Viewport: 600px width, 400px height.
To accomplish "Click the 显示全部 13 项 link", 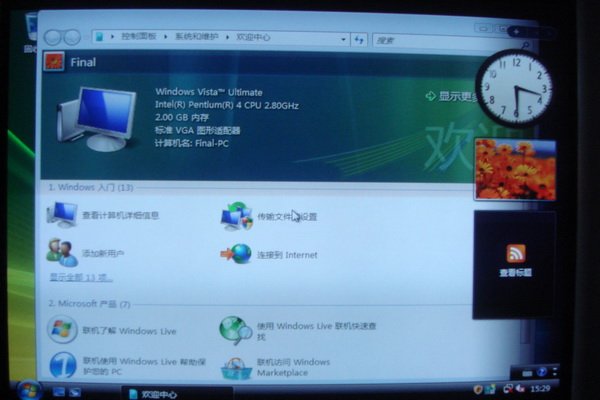I will pyautogui.click(x=81, y=277).
